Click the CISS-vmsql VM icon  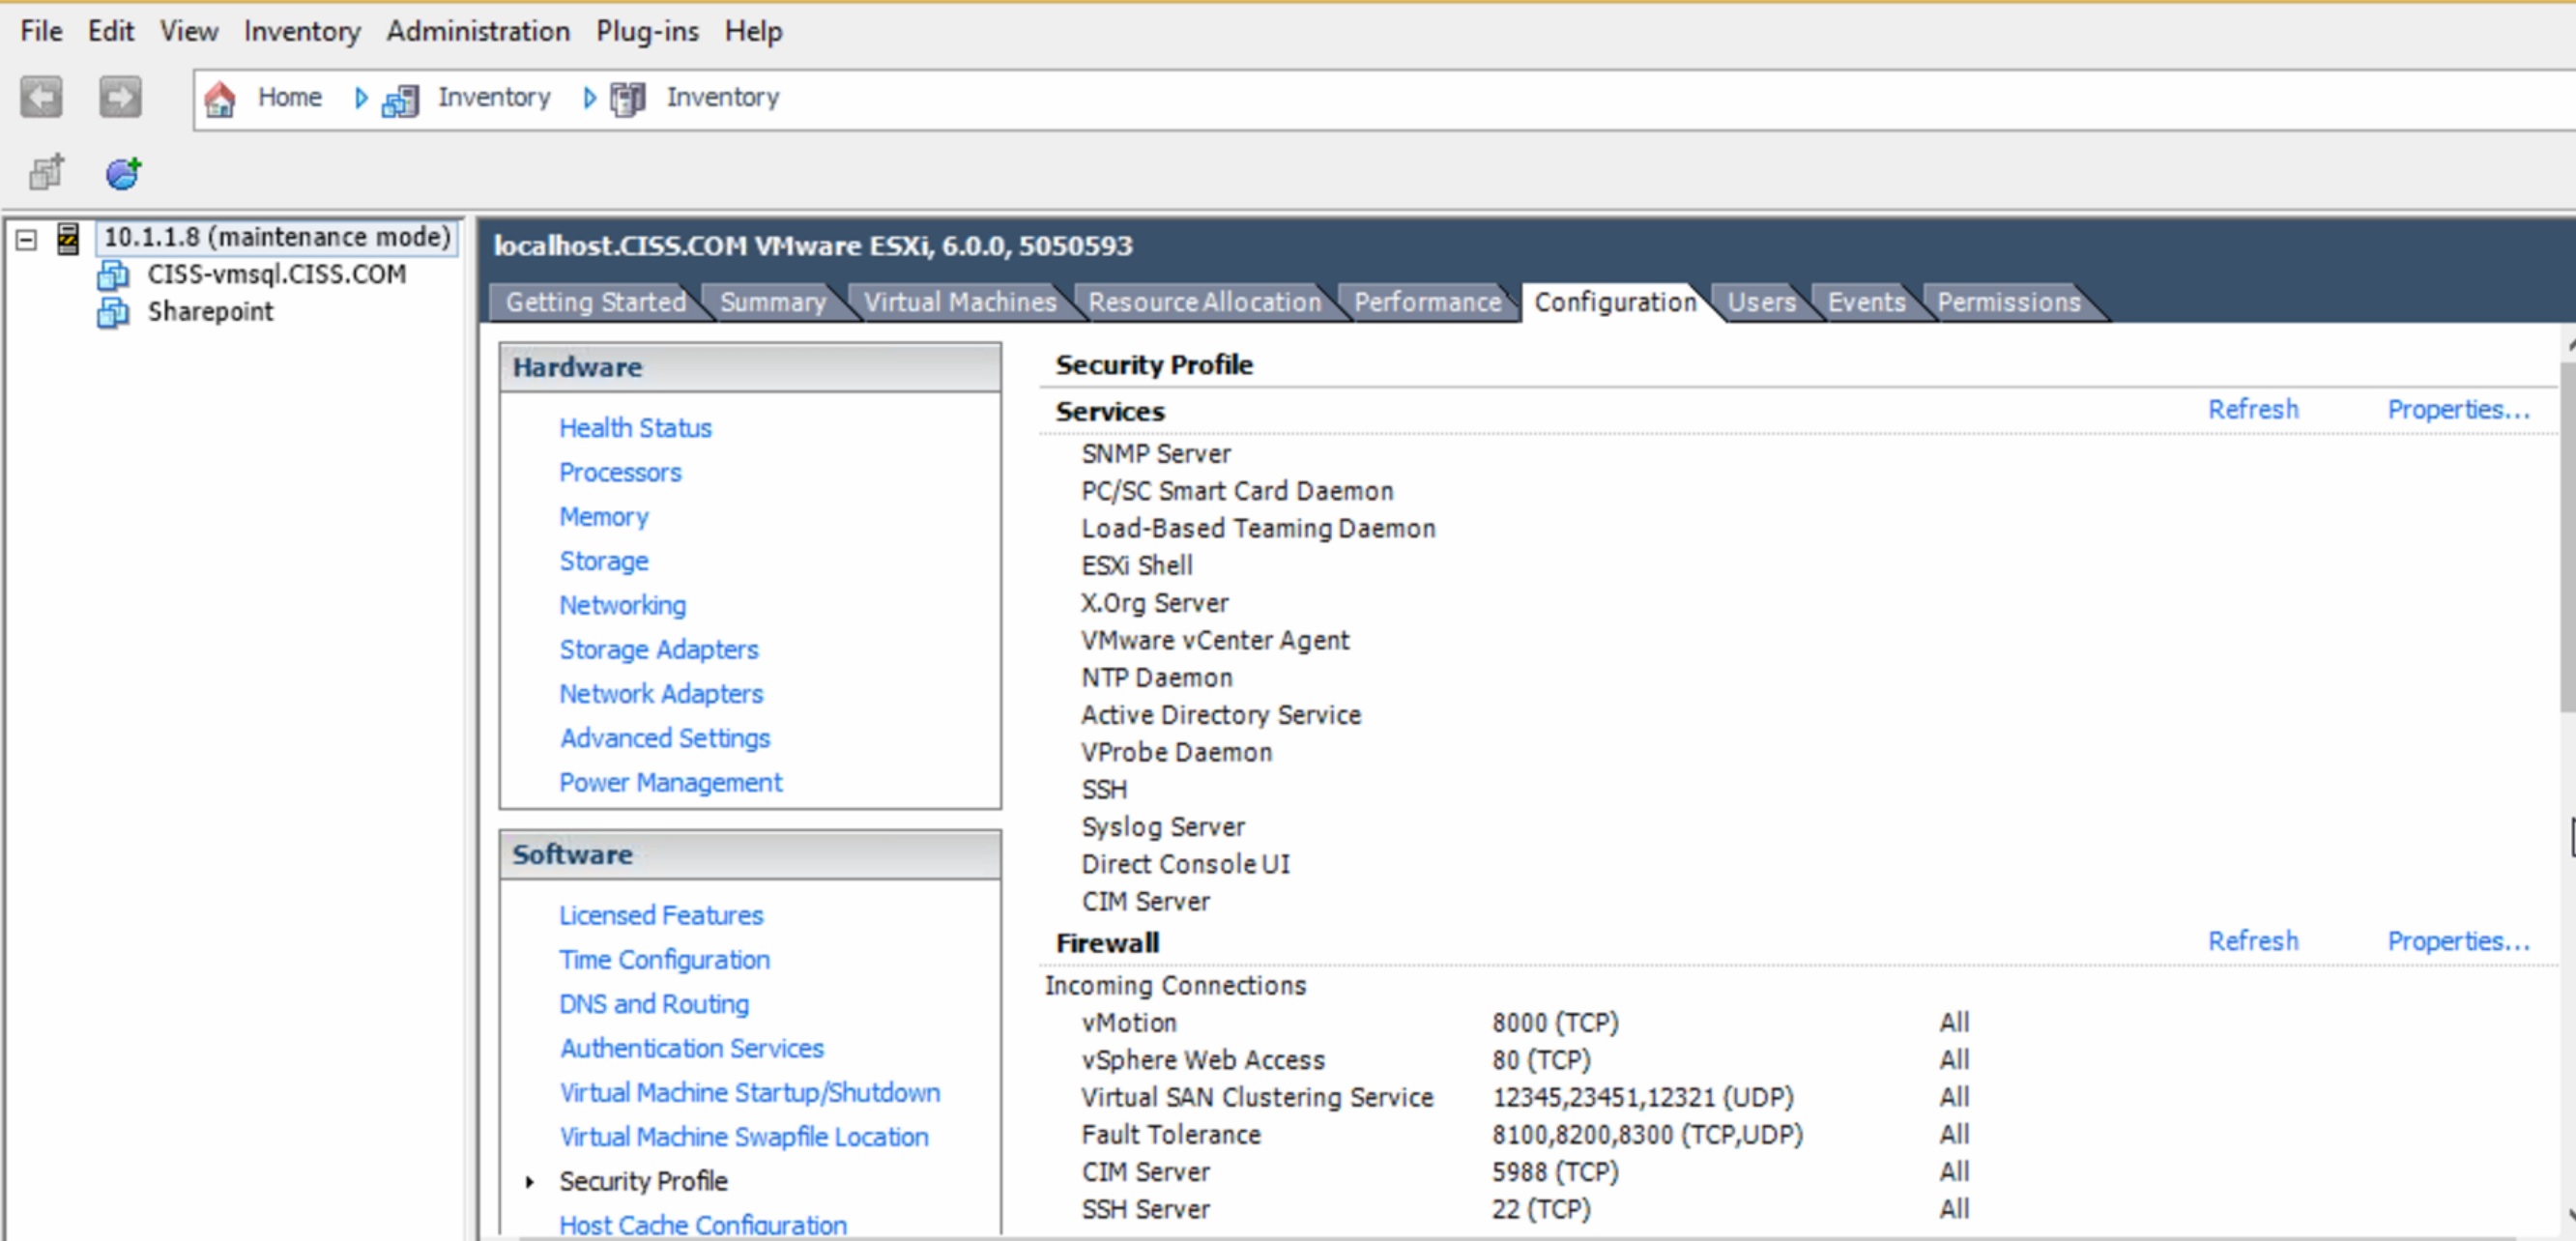point(113,275)
